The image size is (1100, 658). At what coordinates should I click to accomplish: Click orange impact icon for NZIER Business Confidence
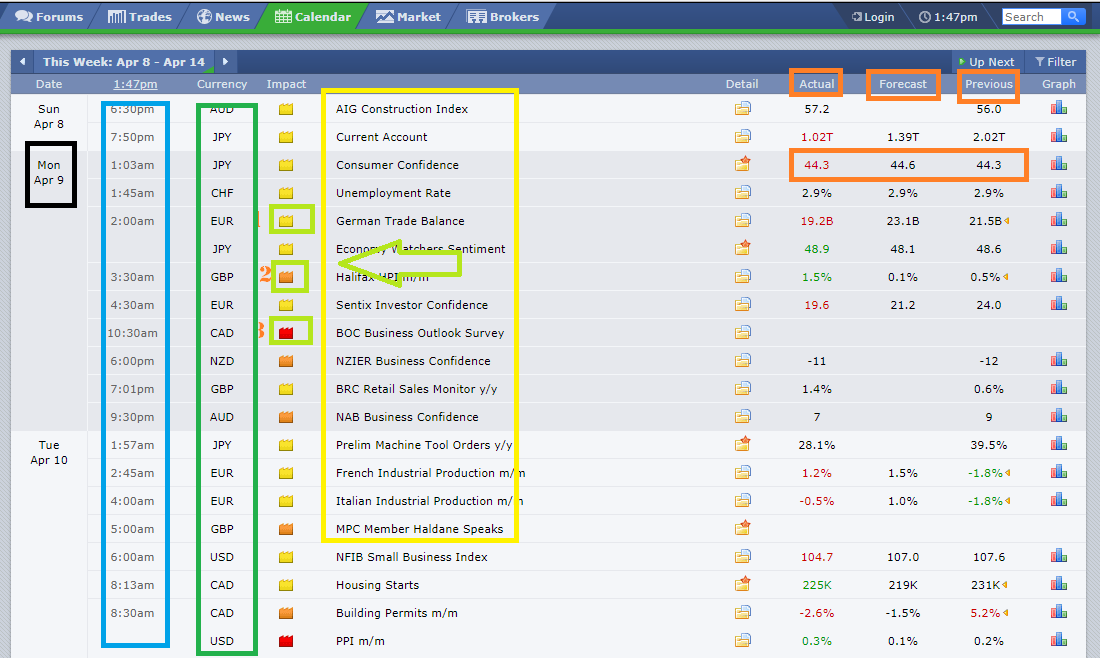[x=286, y=361]
